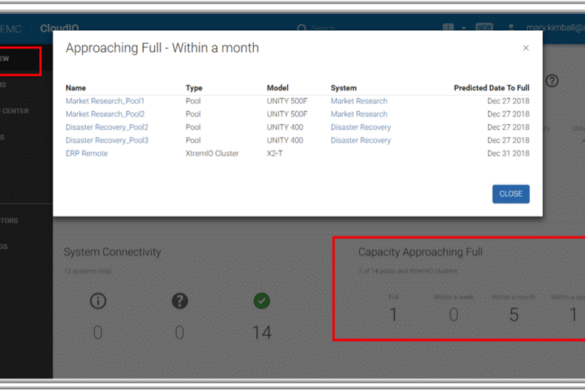Click the System column header

pyautogui.click(x=344, y=88)
